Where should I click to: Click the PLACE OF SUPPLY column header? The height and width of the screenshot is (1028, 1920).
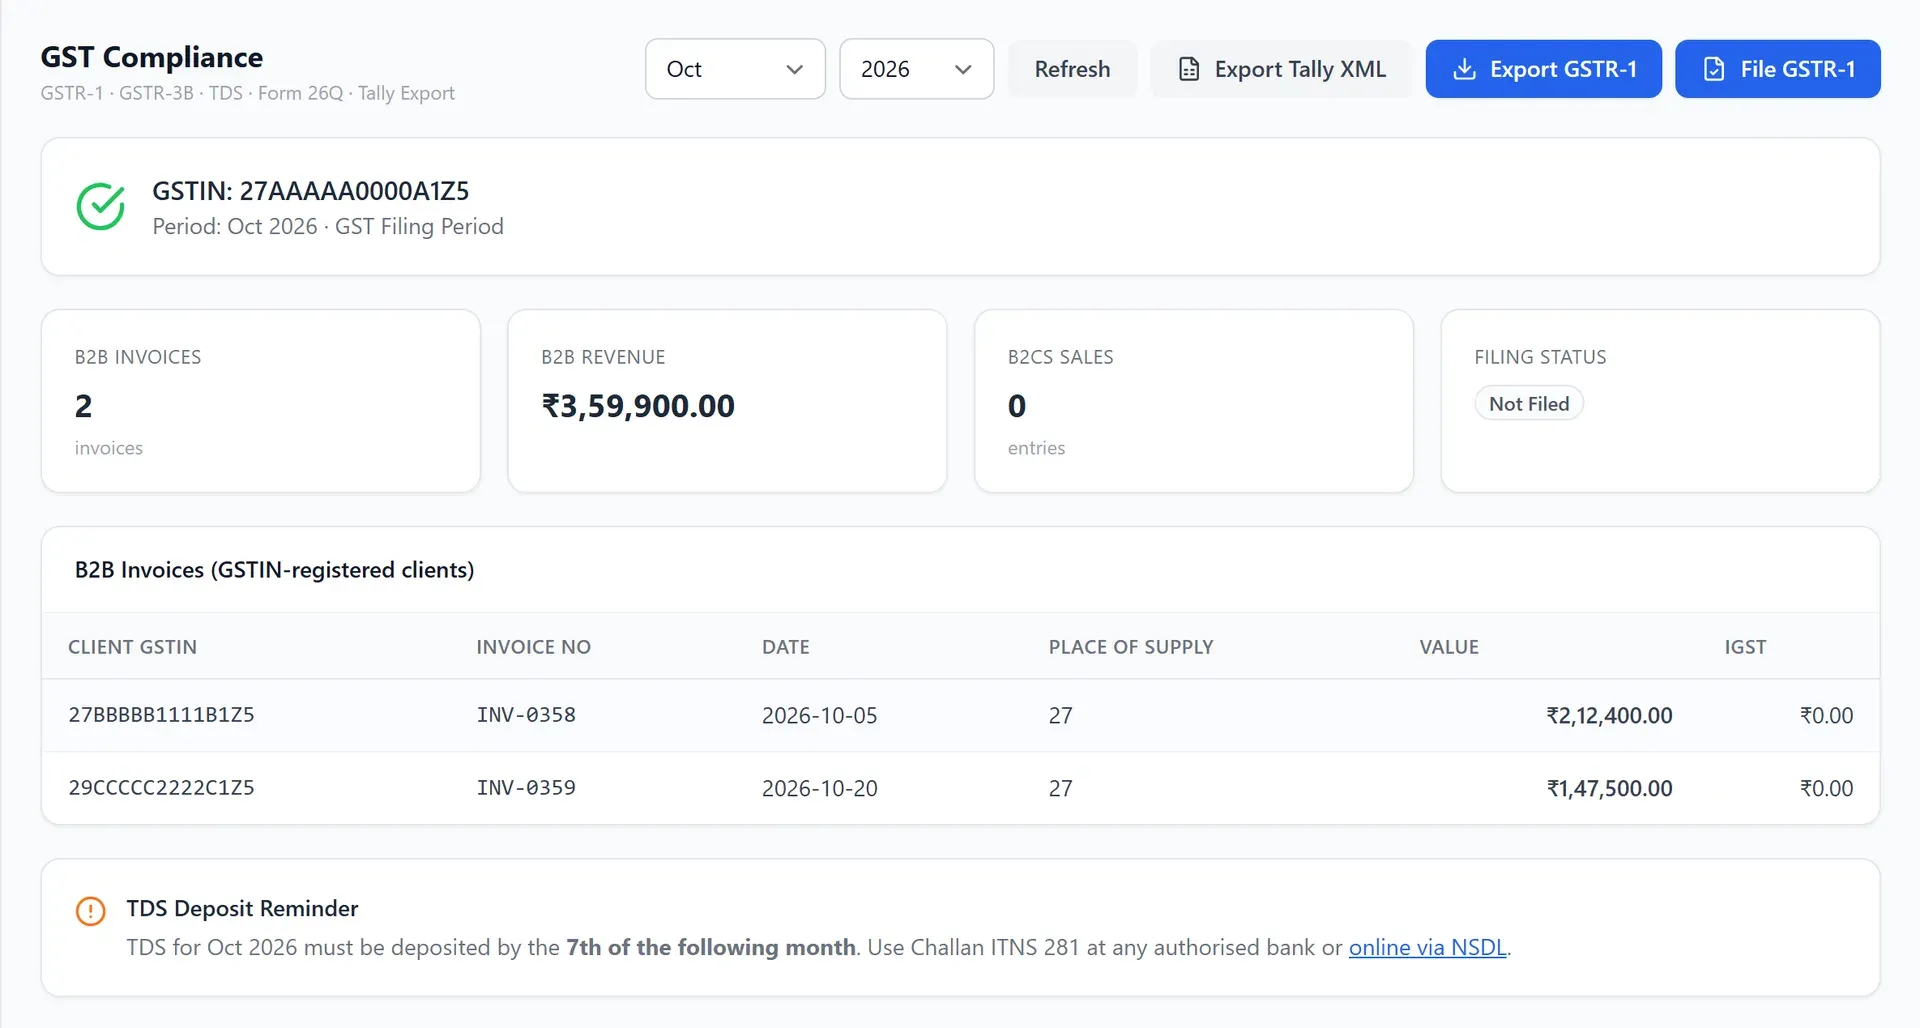pos(1130,647)
